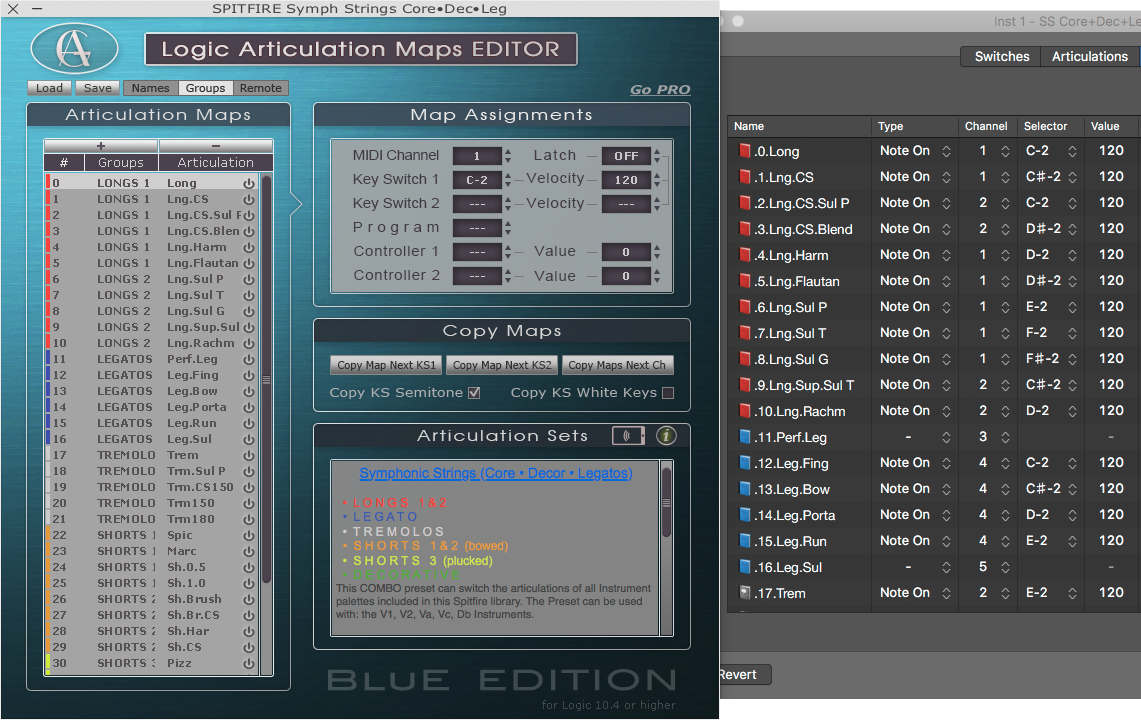Click the AG logo emblem
The image size is (1141, 720).
click(x=74, y=49)
